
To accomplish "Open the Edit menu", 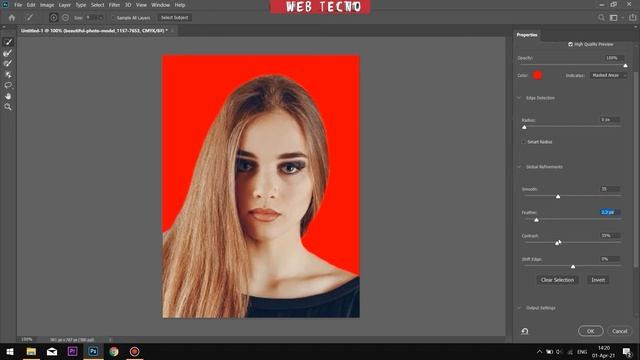I will click(x=31, y=5).
